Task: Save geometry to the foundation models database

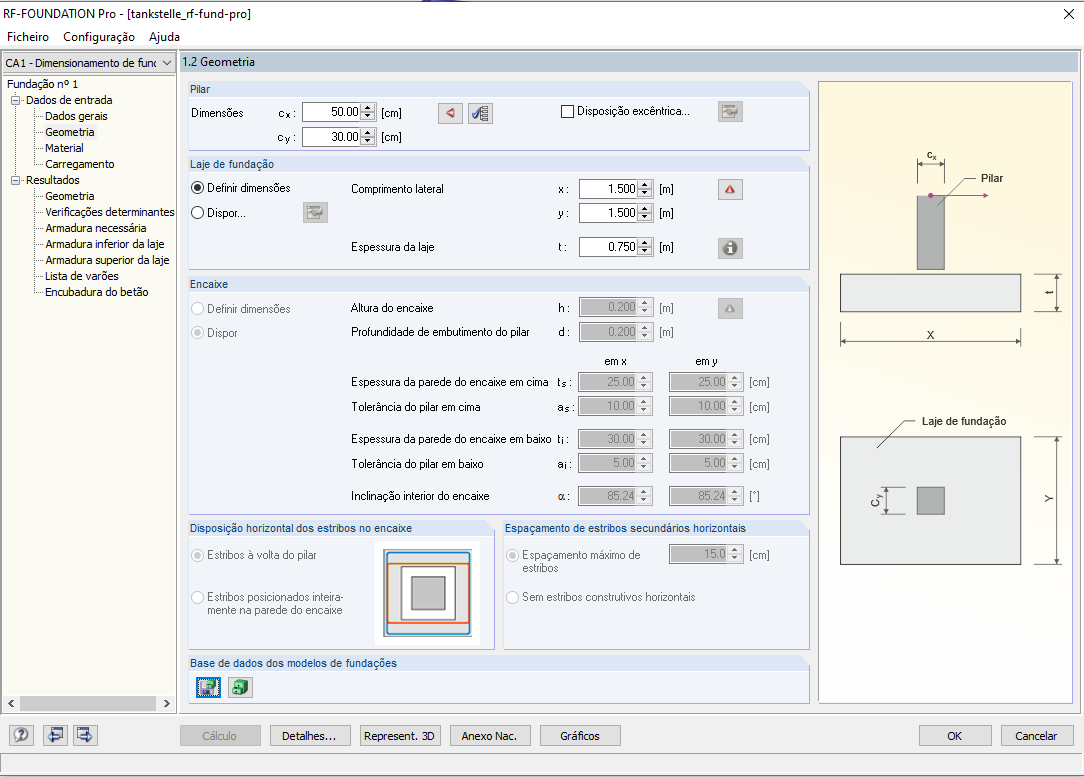Action: (207, 687)
